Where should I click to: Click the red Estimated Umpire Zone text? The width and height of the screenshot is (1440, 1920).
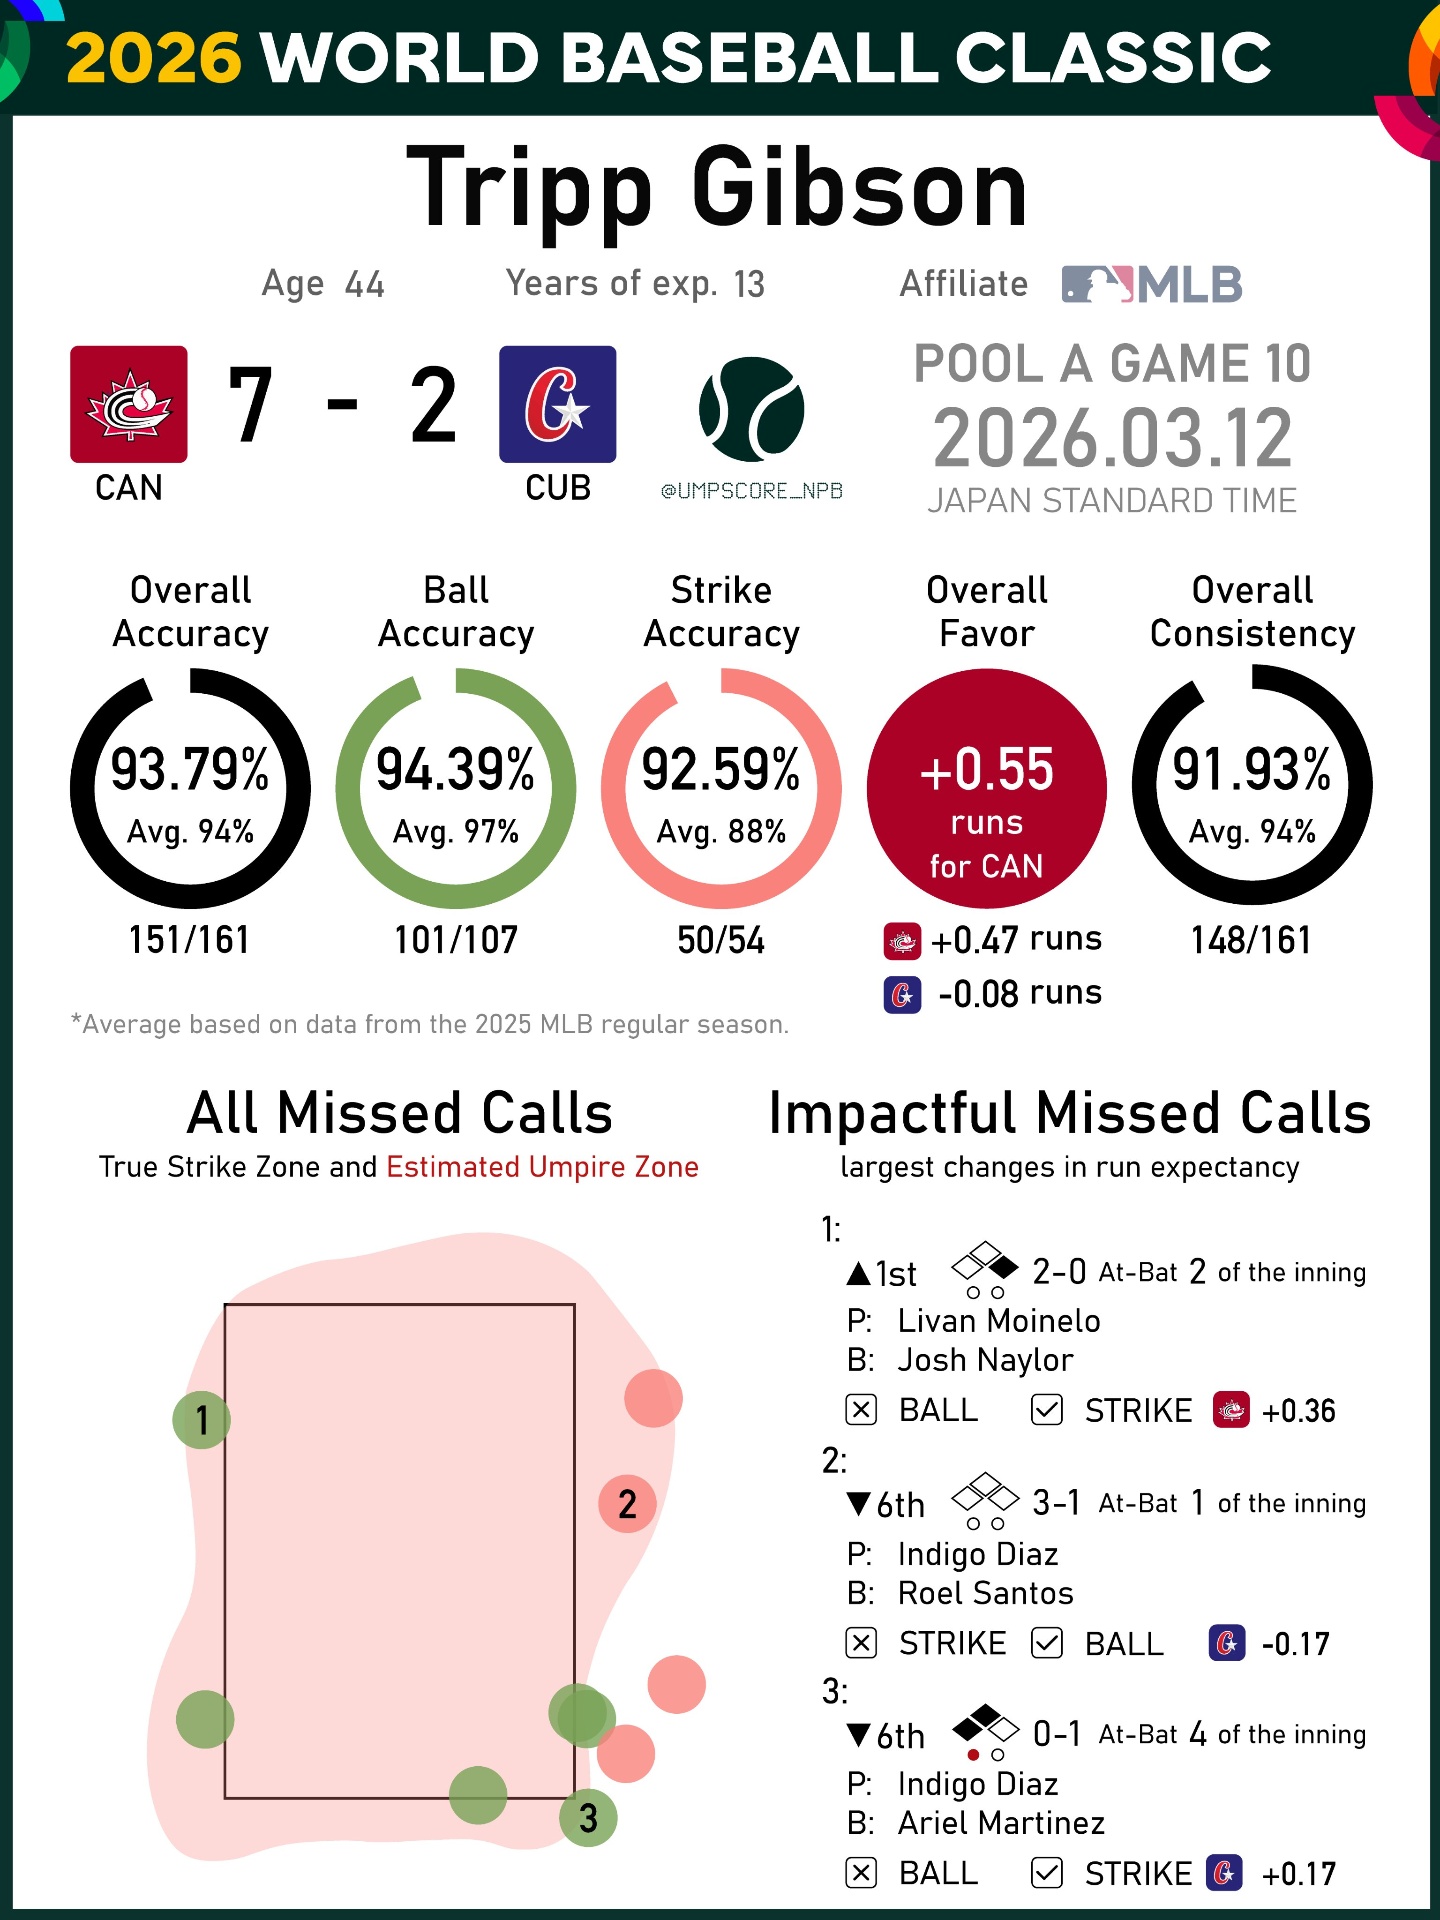pyautogui.click(x=542, y=1167)
